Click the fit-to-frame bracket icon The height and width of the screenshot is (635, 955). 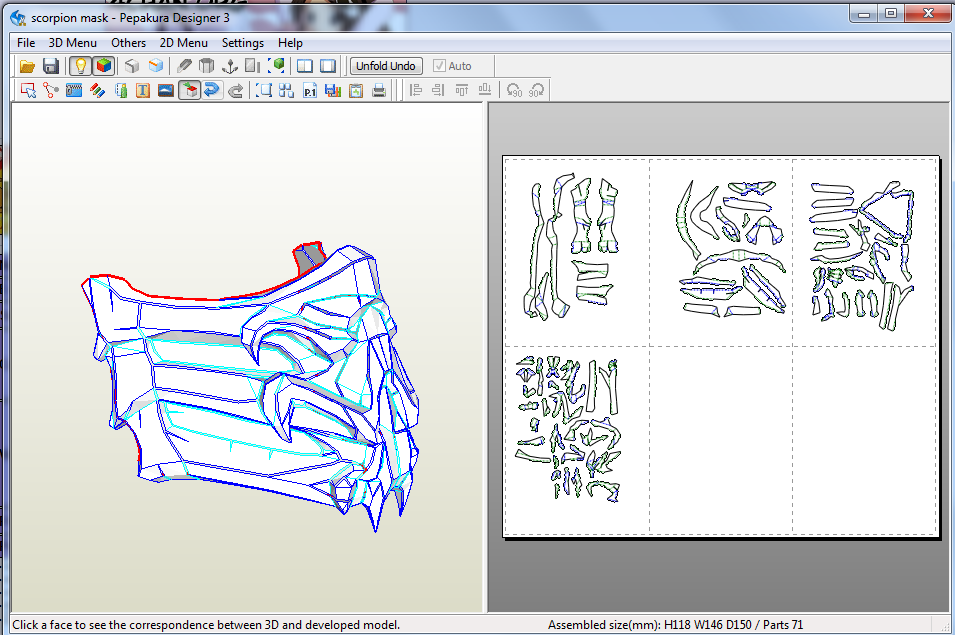point(264,91)
